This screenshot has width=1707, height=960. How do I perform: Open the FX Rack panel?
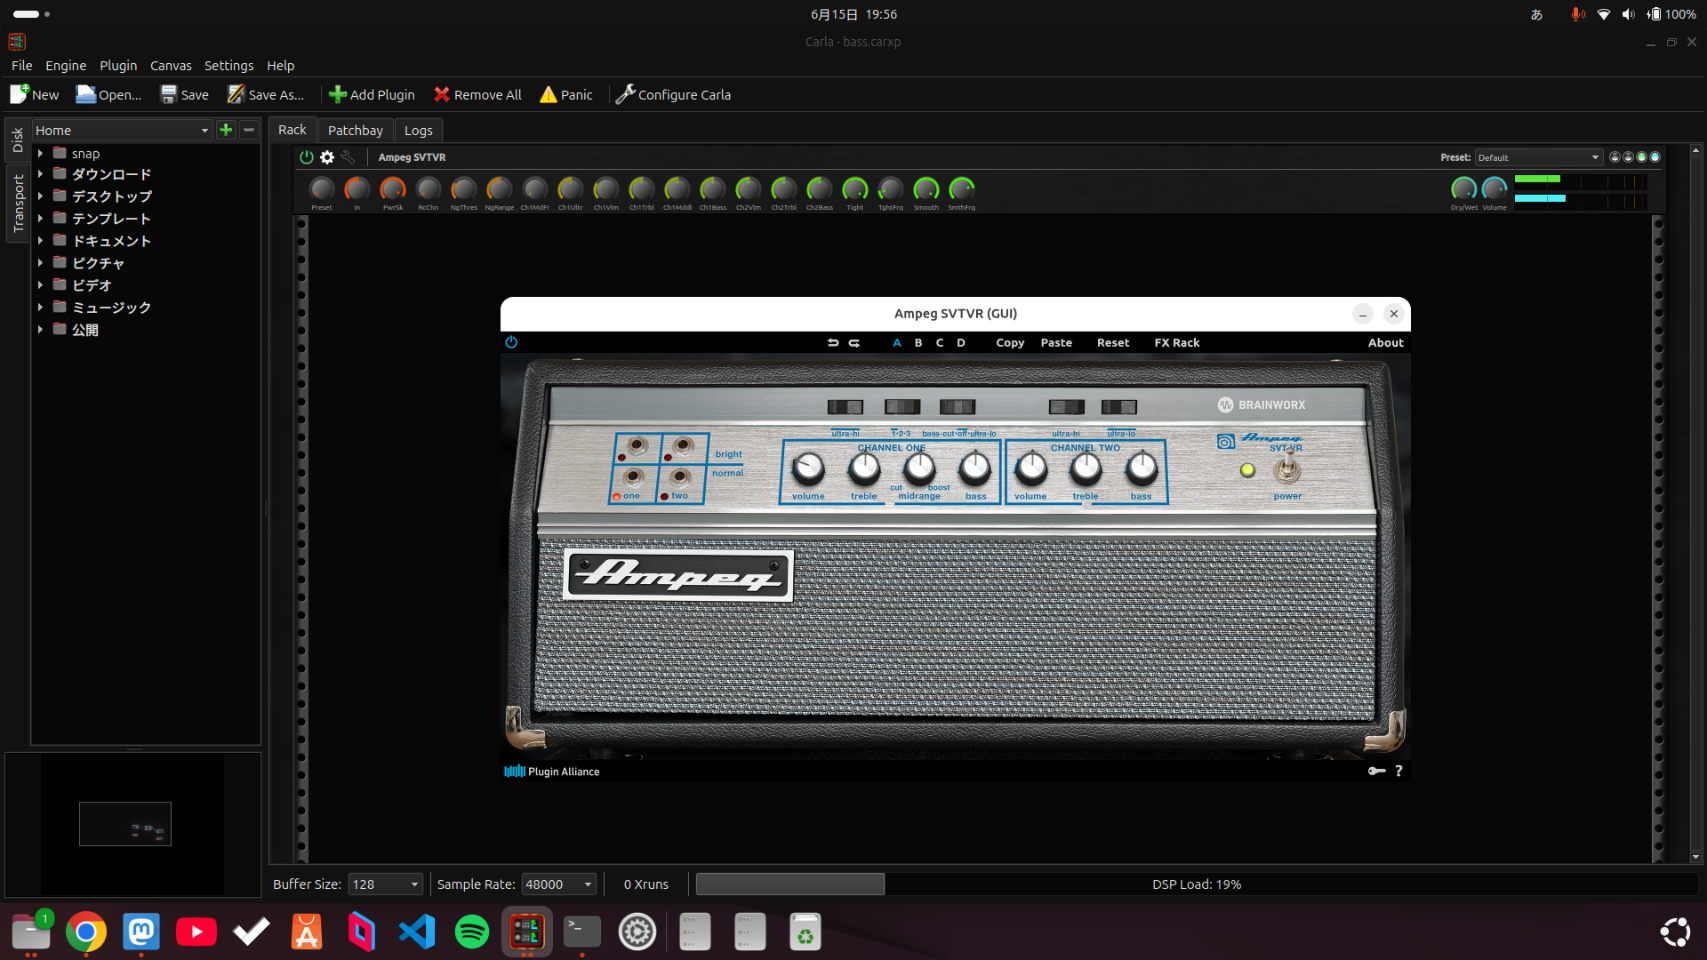(1177, 343)
